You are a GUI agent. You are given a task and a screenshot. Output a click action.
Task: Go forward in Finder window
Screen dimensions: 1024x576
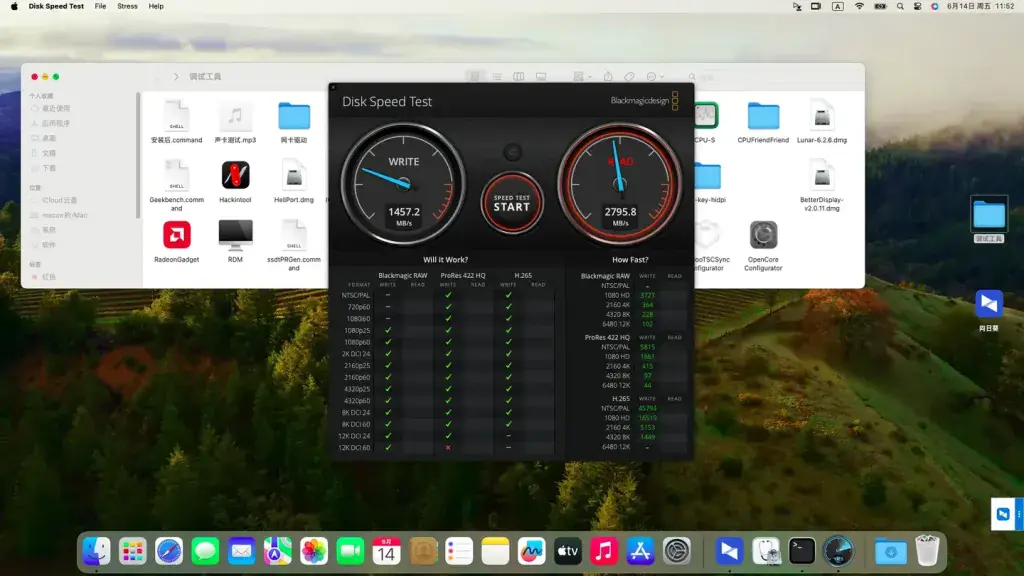176,76
